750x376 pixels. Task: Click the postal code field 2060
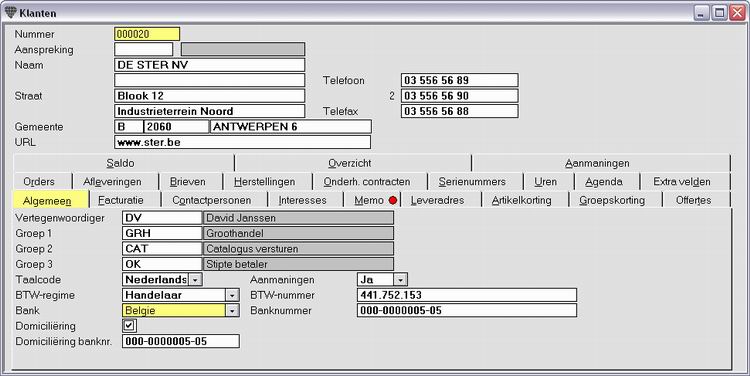(176, 126)
